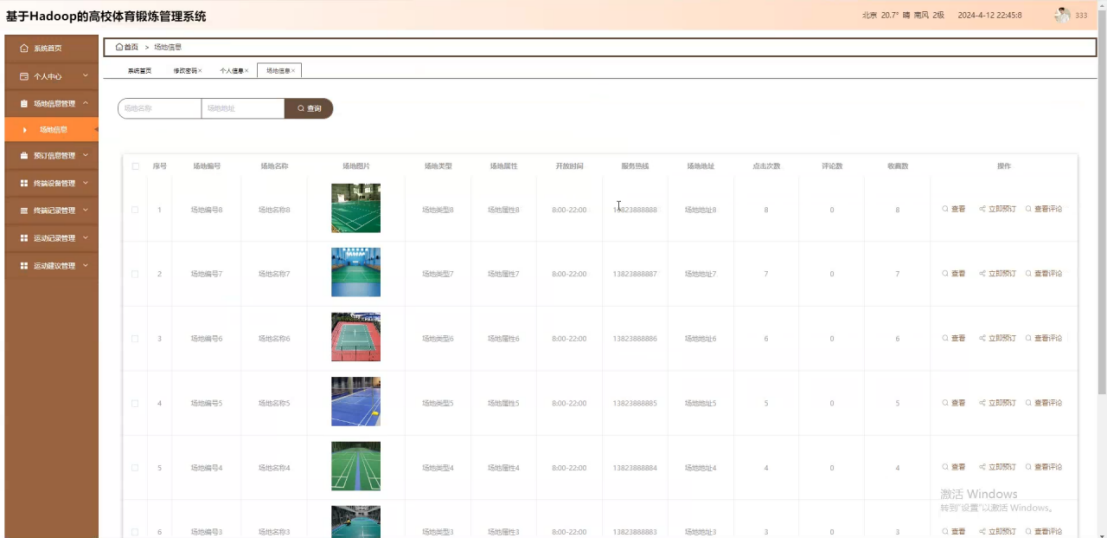Expand 预订信息管理 menu via its chevron
The height and width of the screenshot is (538, 1108).
coord(86,155)
